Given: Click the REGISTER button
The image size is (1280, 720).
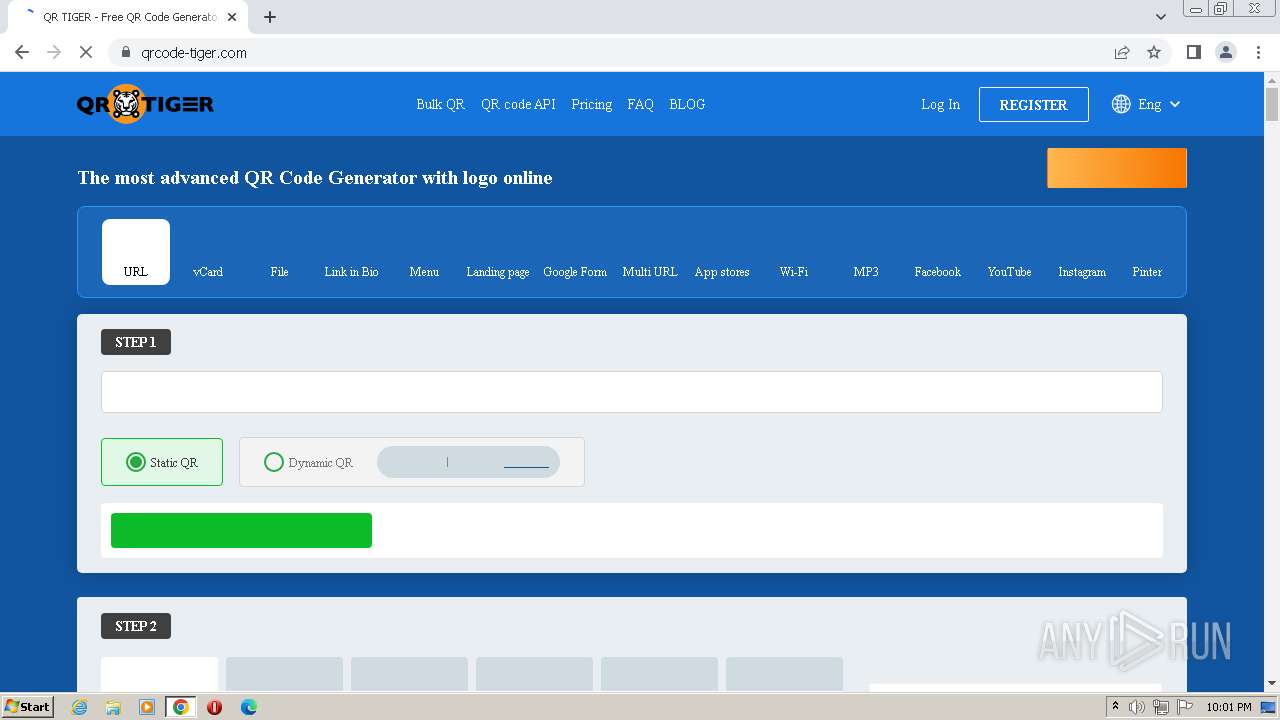Looking at the screenshot, I should [1034, 104].
